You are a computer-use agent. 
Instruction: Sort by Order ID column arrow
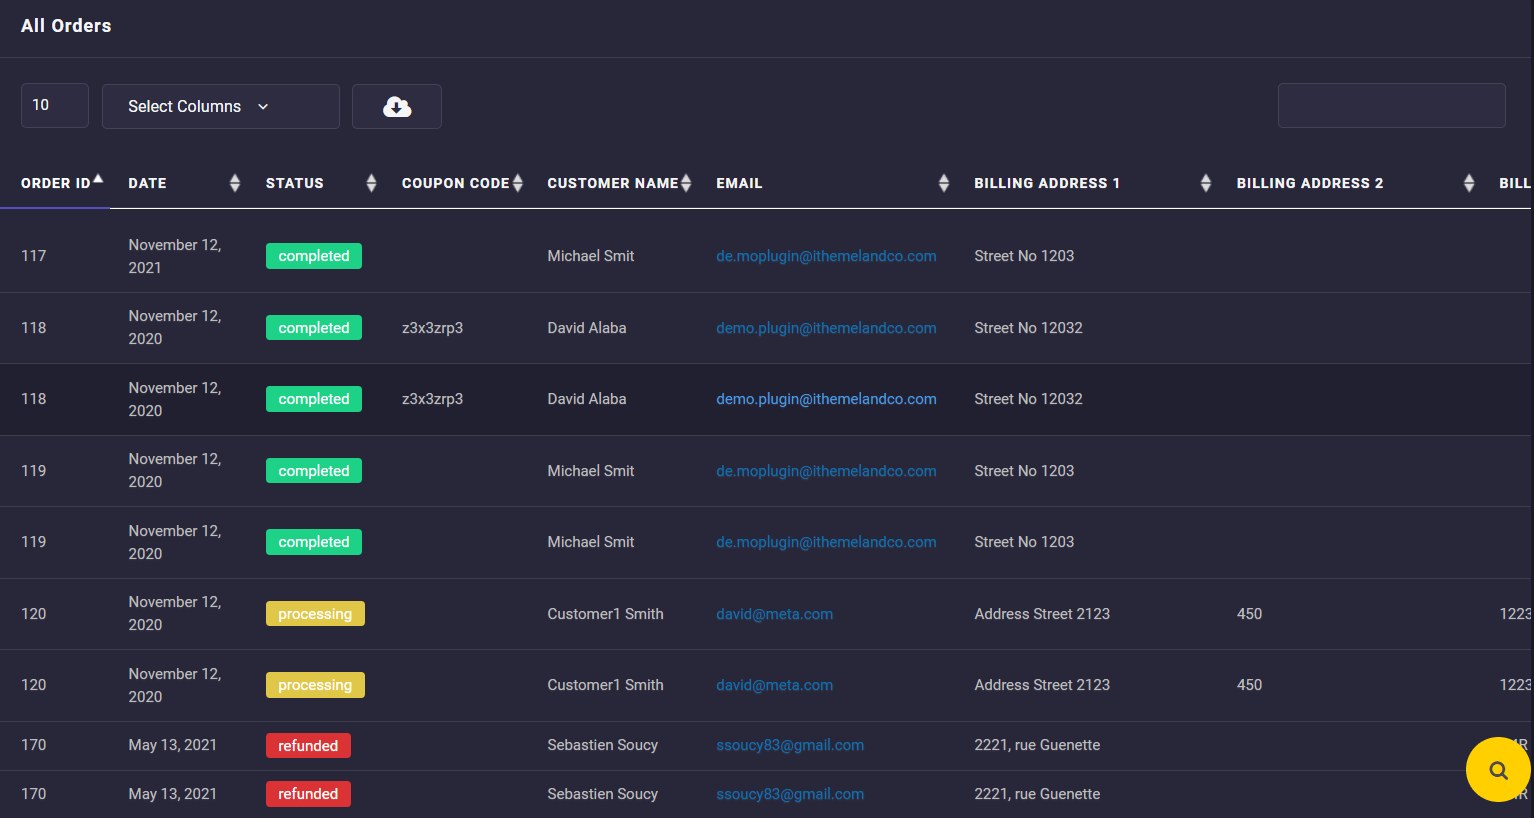[98, 180]
